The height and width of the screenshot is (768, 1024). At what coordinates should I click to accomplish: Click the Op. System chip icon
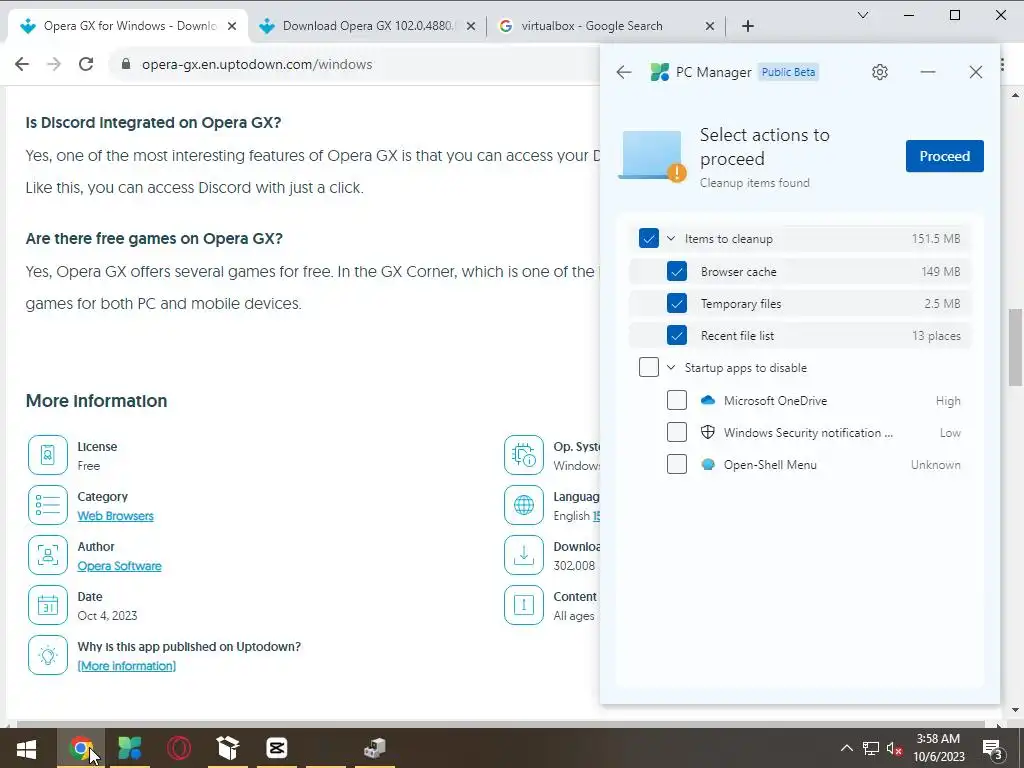point(524,455)
